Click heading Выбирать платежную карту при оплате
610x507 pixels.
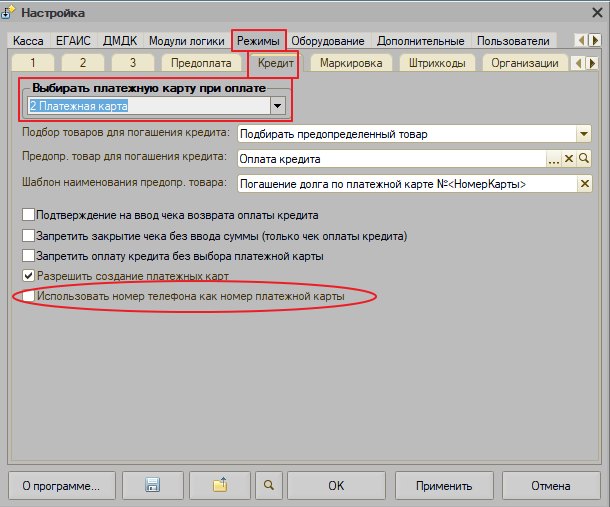[149, 88]
